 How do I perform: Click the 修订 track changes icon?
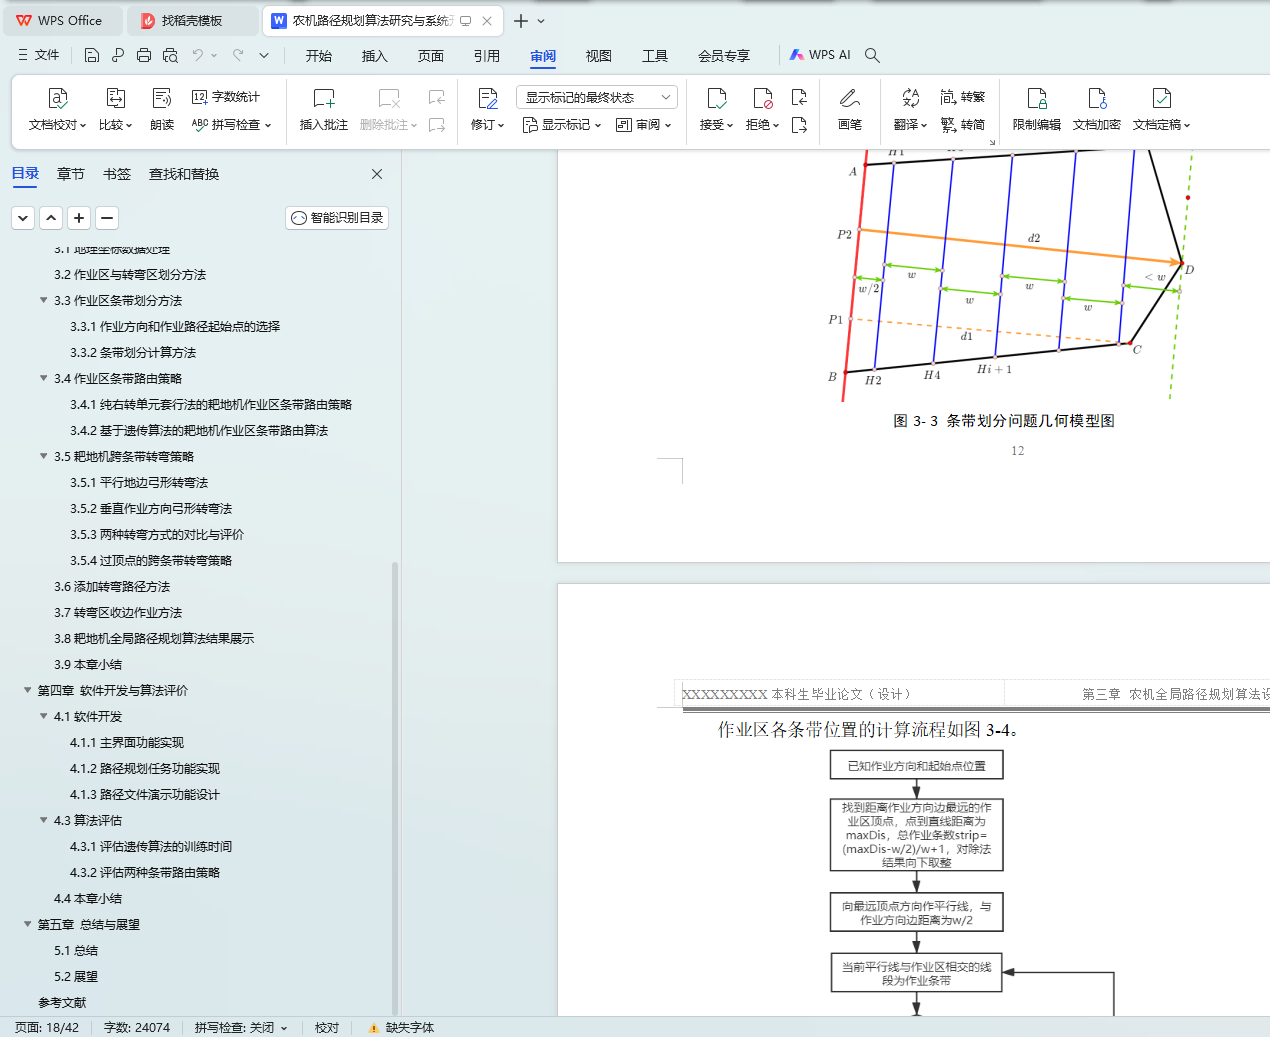tap(487, 98)
